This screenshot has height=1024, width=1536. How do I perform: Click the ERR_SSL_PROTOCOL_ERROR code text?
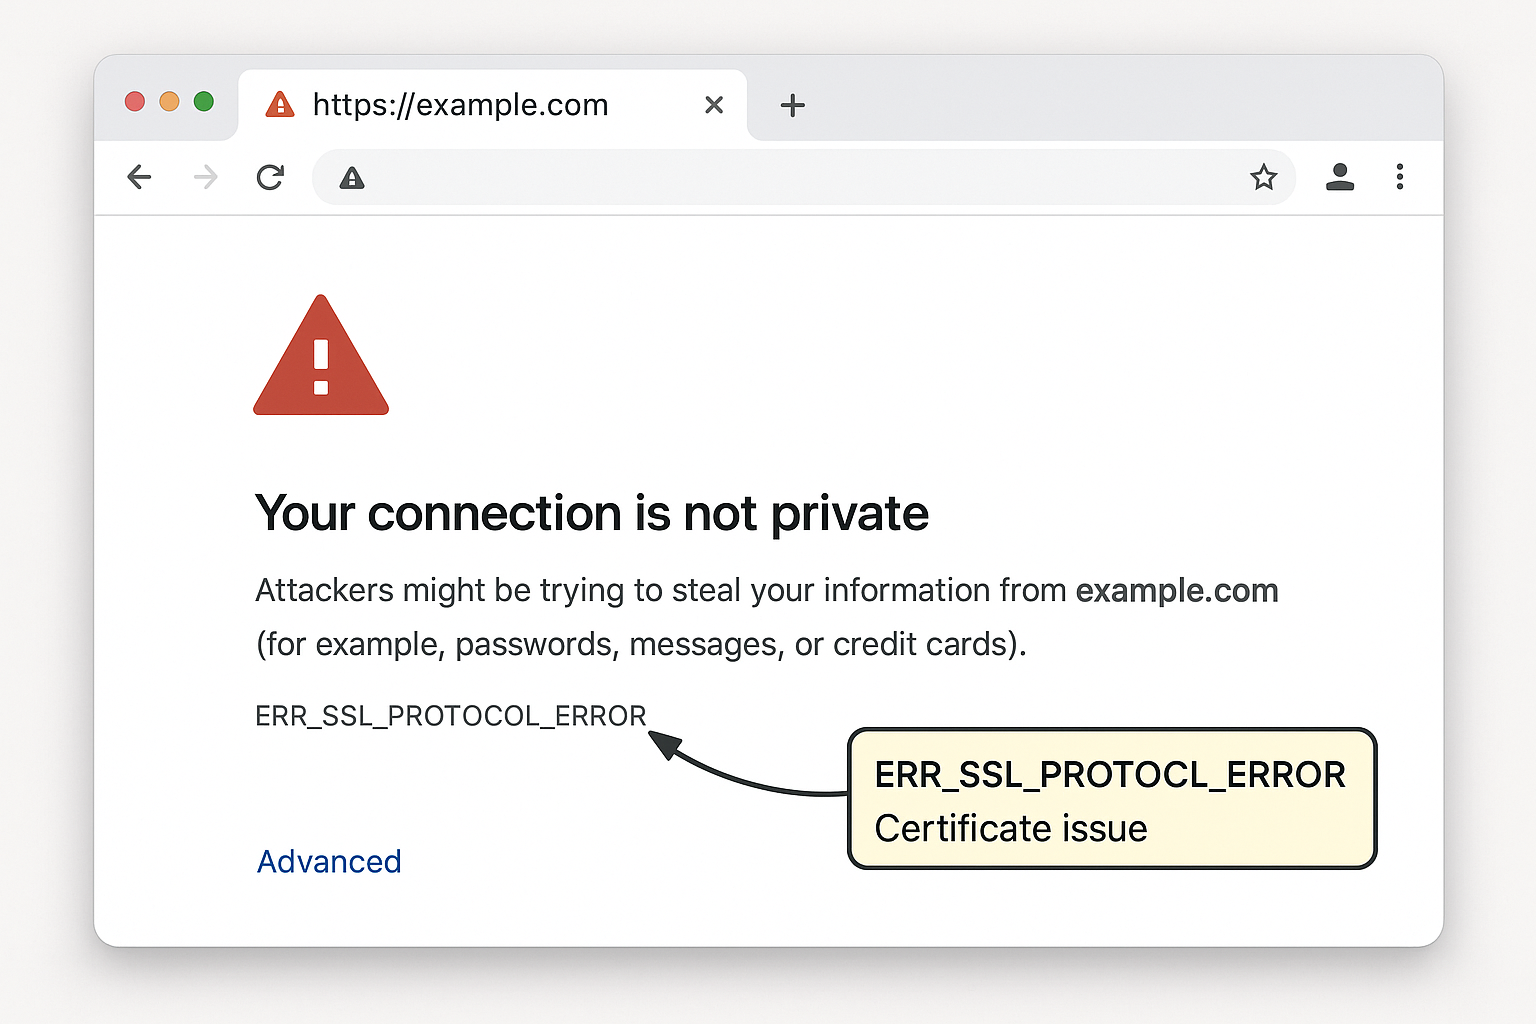coord(450,716)
